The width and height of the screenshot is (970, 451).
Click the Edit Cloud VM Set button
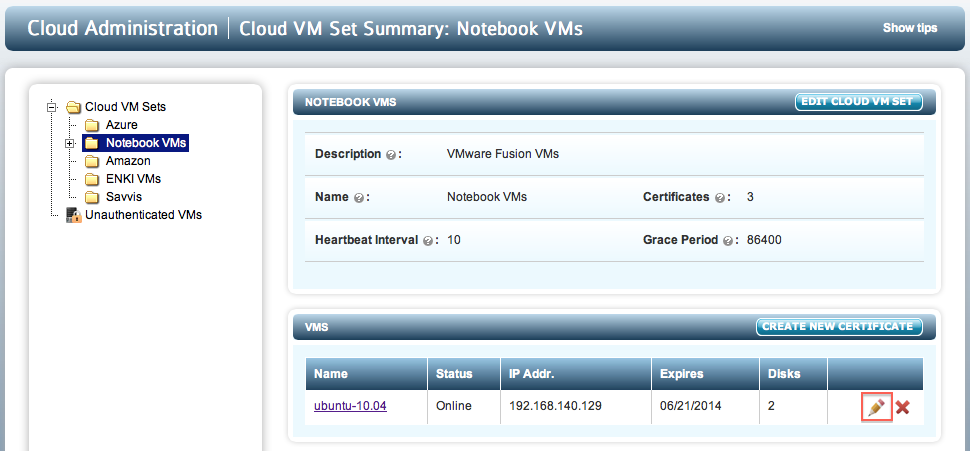click(859, 102)
